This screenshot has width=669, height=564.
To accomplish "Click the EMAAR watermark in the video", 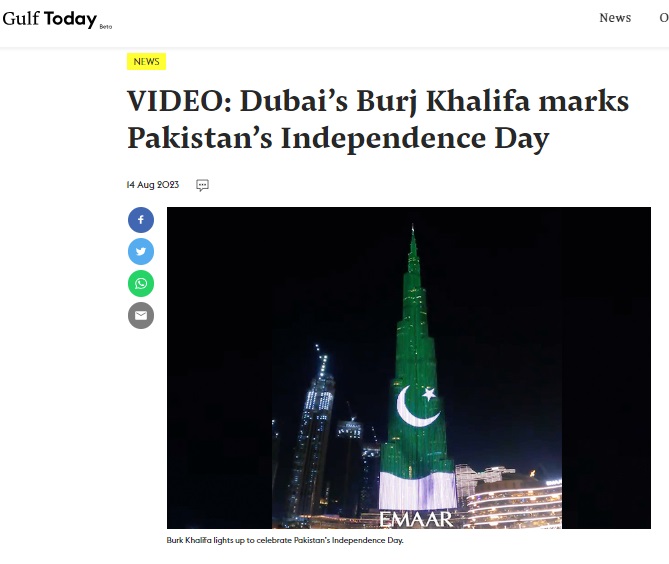I will 416,519.
